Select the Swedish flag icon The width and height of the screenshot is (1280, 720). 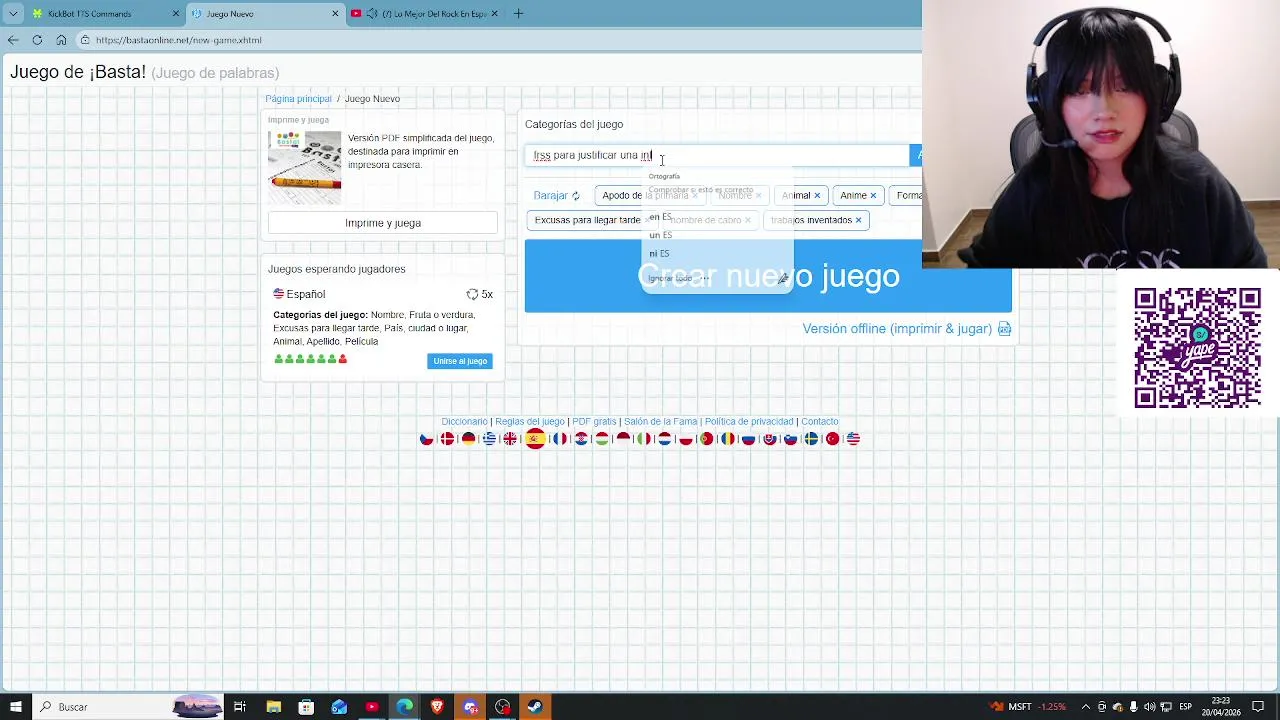(811, 439)
